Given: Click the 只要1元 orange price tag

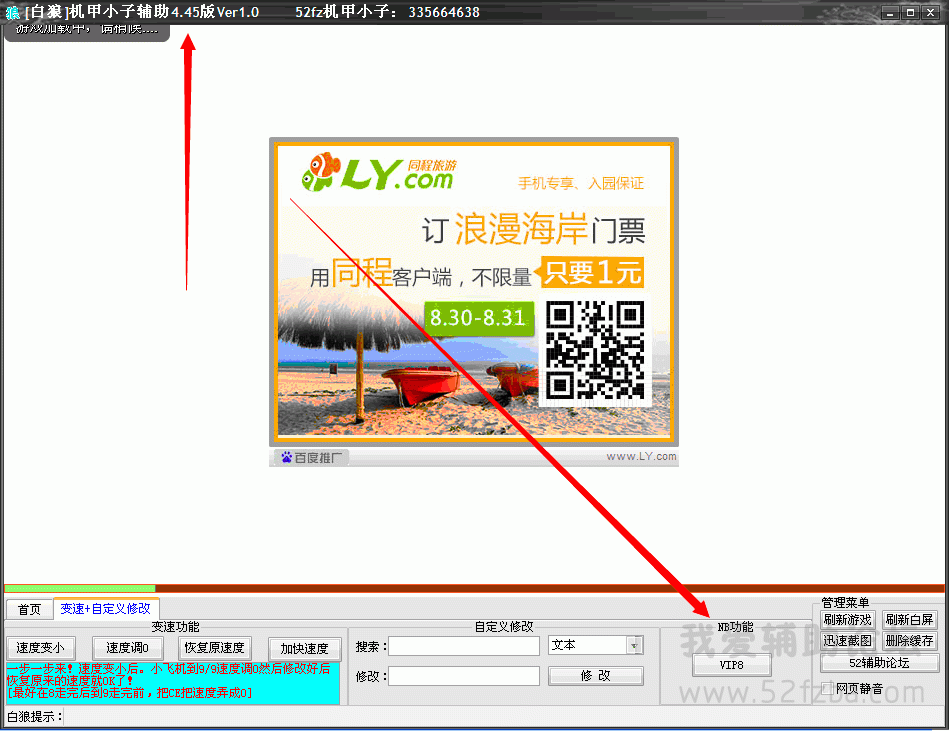Looking at the screenshot, I should click(x=591, y=272).
